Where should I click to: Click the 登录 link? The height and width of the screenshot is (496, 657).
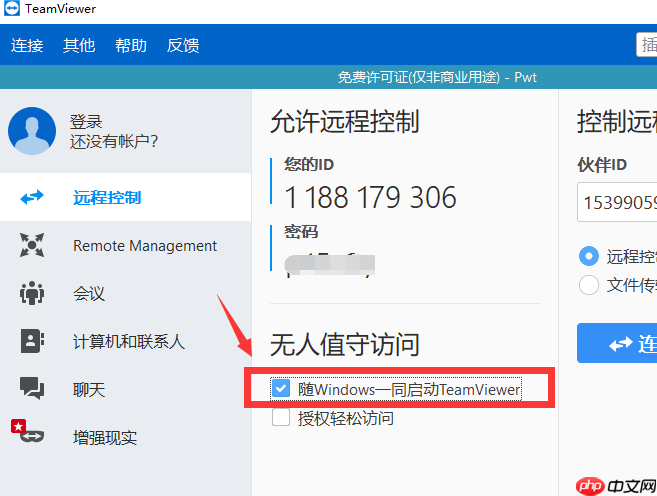86,122
